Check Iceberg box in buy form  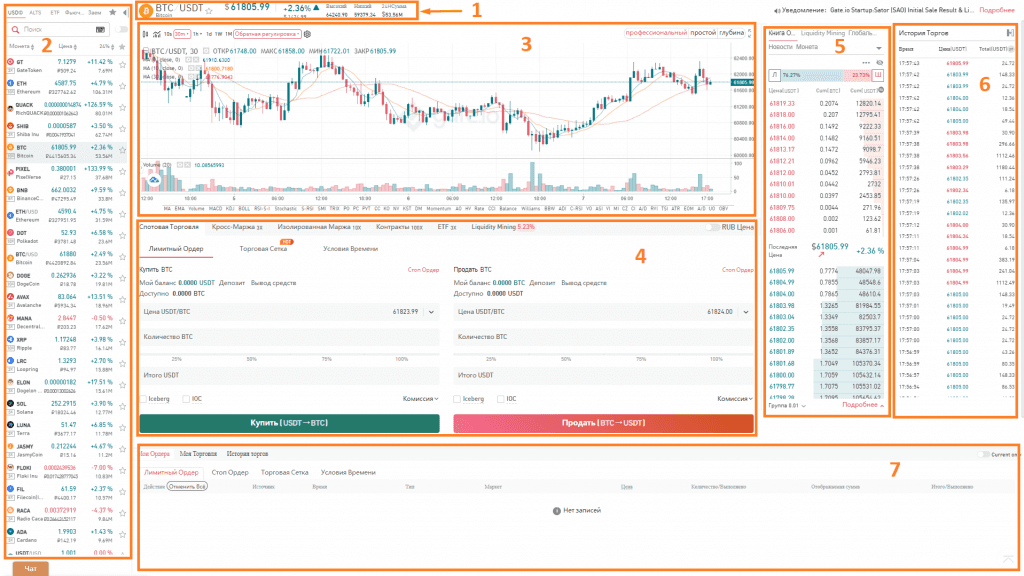coord(143,398)
